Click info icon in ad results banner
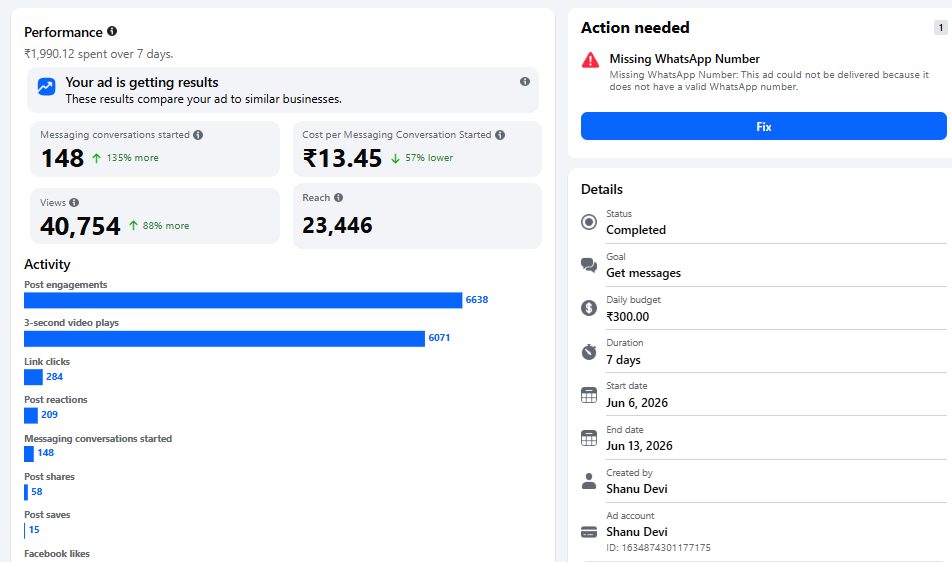The height and width of the screenshot is (562, 952). (x=525, y=81)
